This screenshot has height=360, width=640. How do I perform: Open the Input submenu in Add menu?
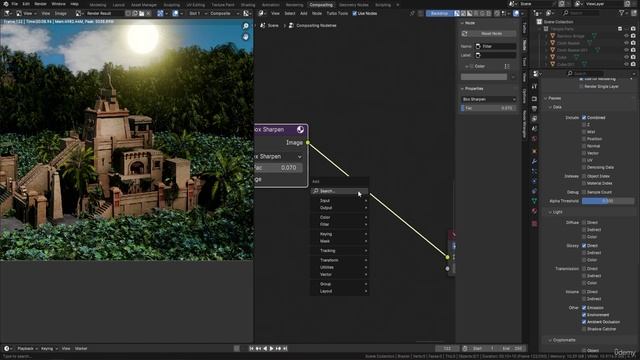(340, 200)
